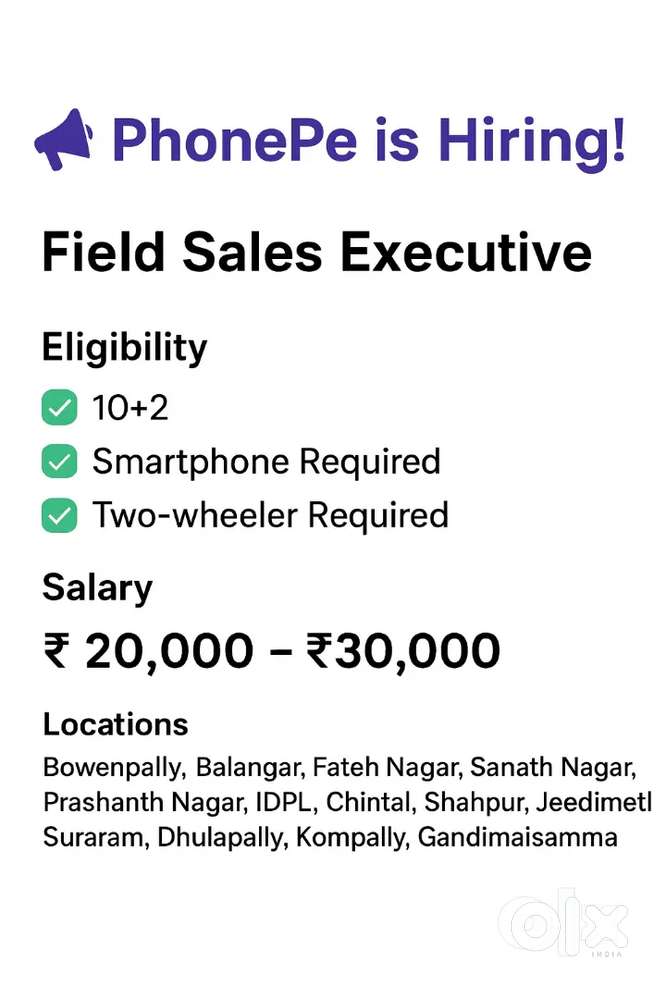The image size is (666, 999).
Task: Click the Sanath Nagar location name
Action: (x=552, y=768)
